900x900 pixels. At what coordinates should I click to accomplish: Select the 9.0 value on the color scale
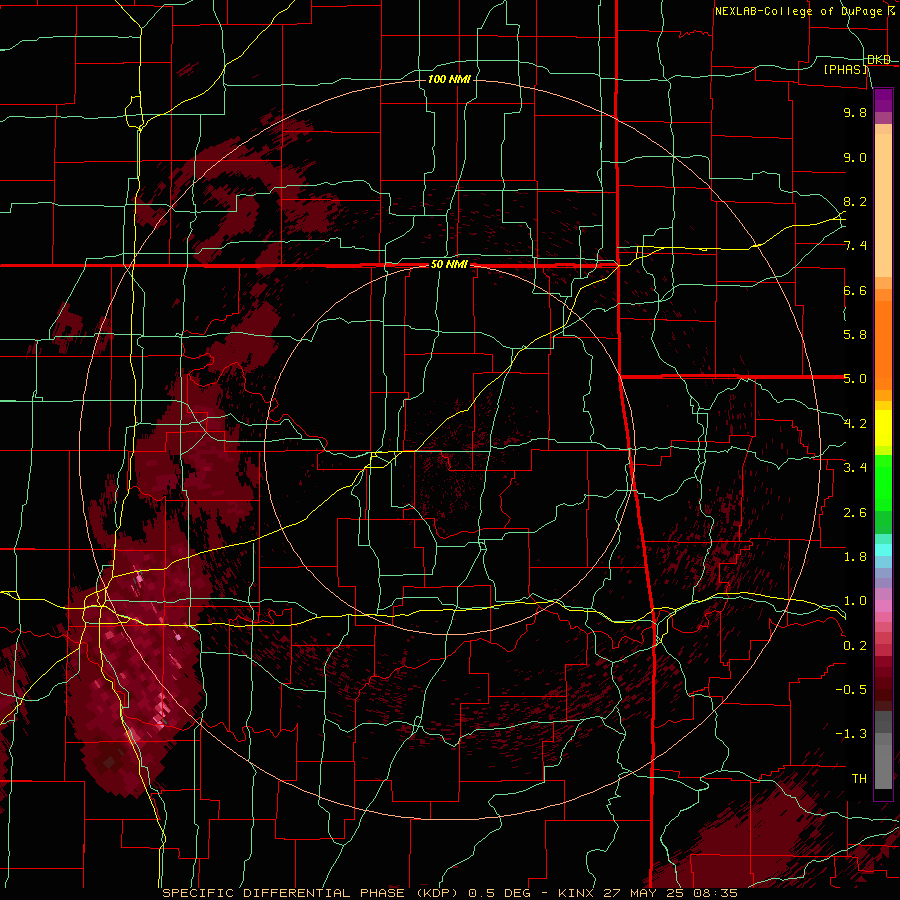point(855,157)
